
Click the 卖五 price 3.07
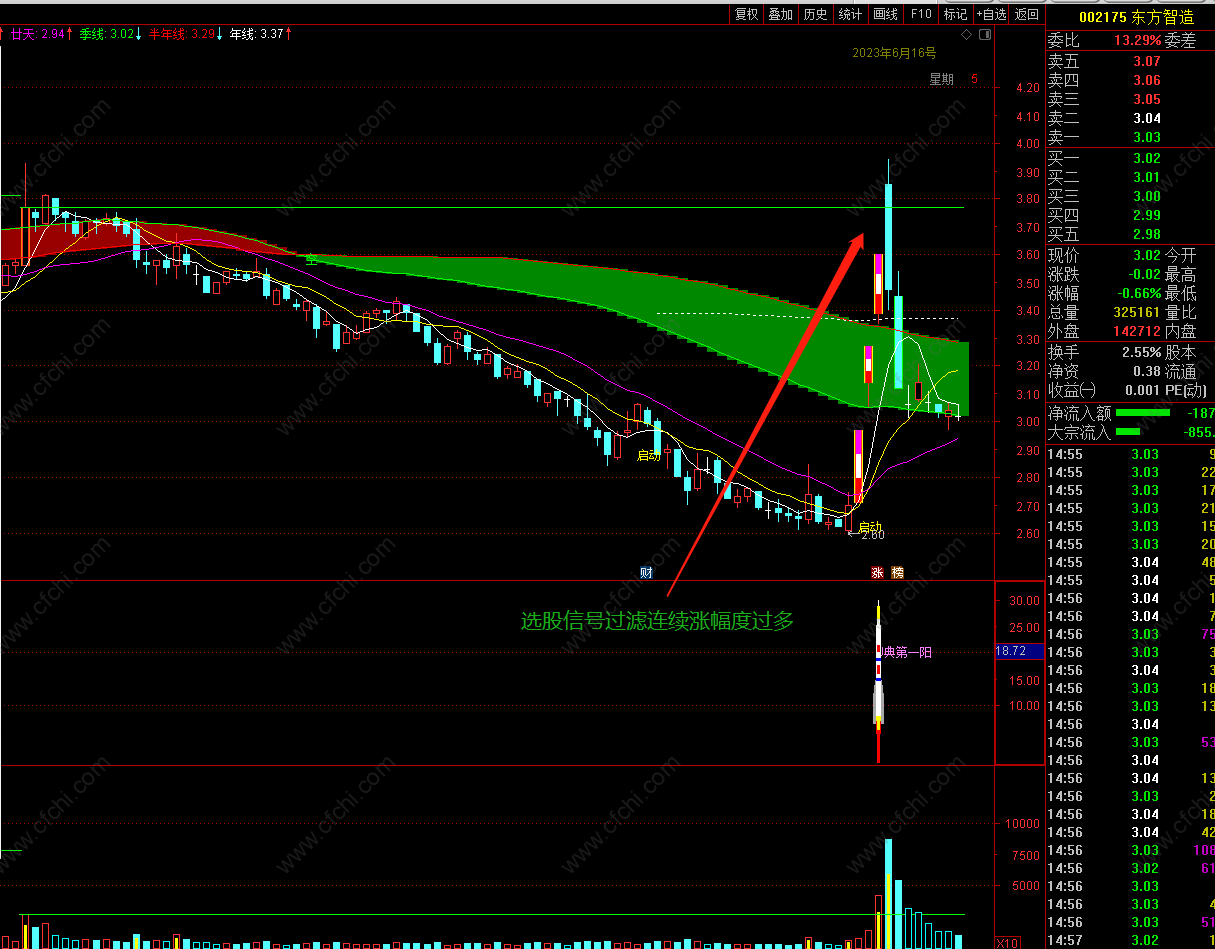coord(1146,62)
